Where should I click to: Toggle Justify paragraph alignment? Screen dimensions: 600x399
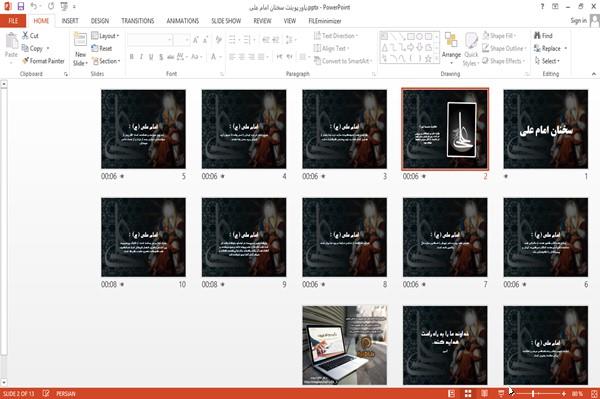[261, 57]
